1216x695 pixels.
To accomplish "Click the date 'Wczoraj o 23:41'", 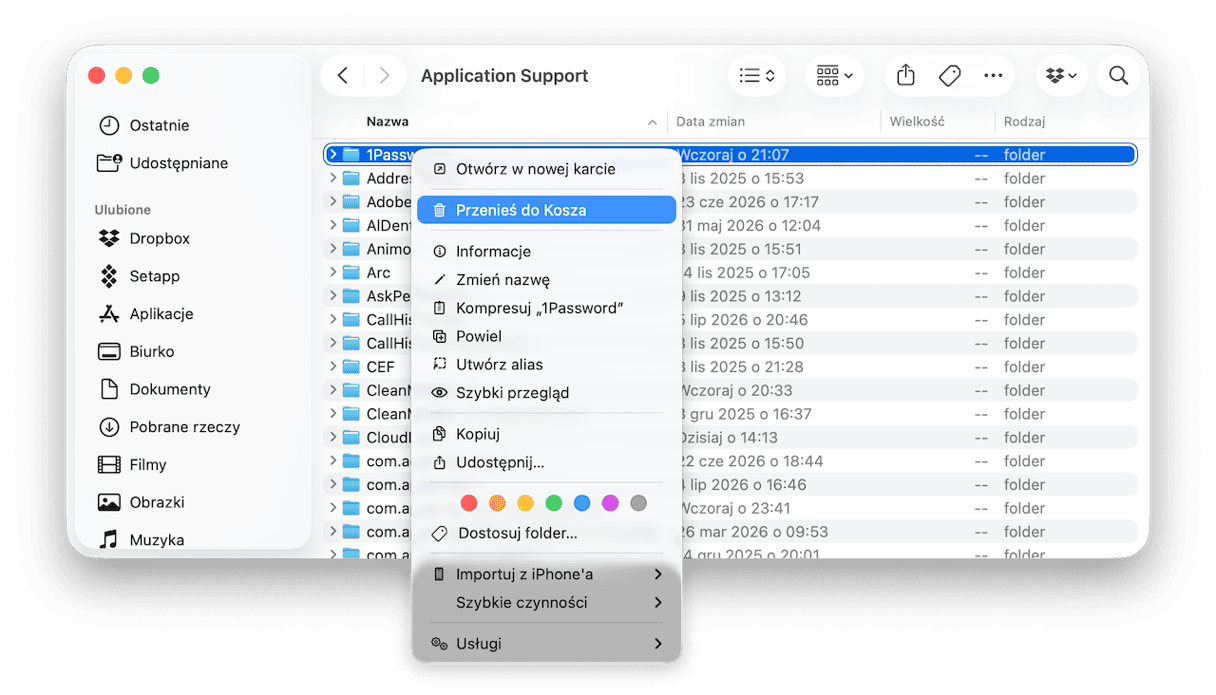I will 736,508.
